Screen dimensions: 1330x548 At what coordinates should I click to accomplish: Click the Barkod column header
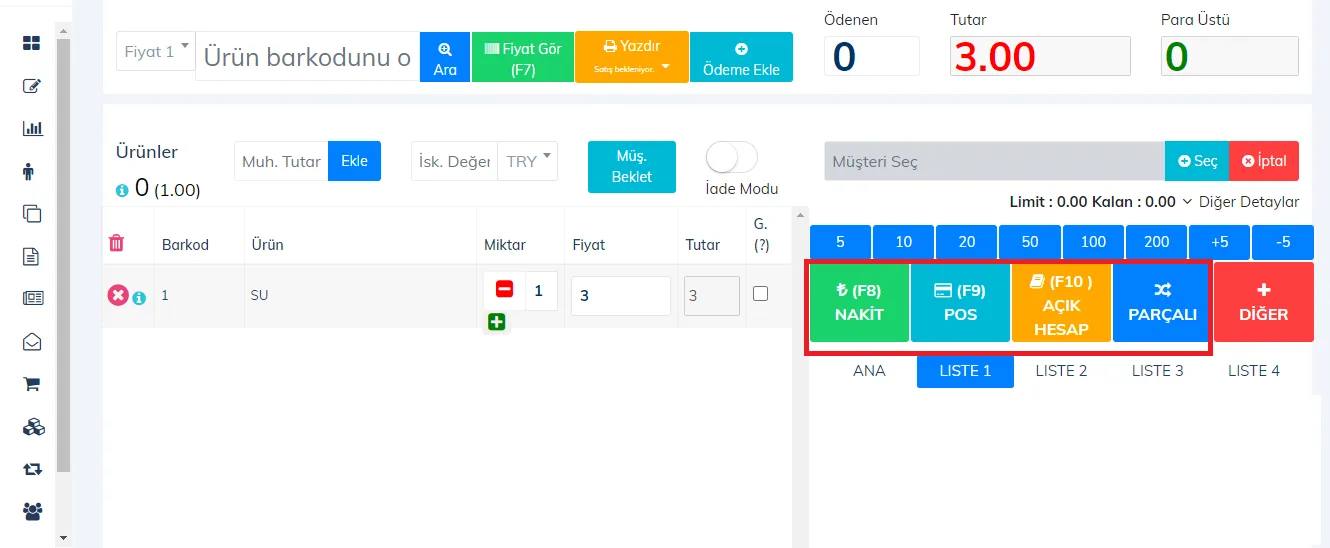185,244
